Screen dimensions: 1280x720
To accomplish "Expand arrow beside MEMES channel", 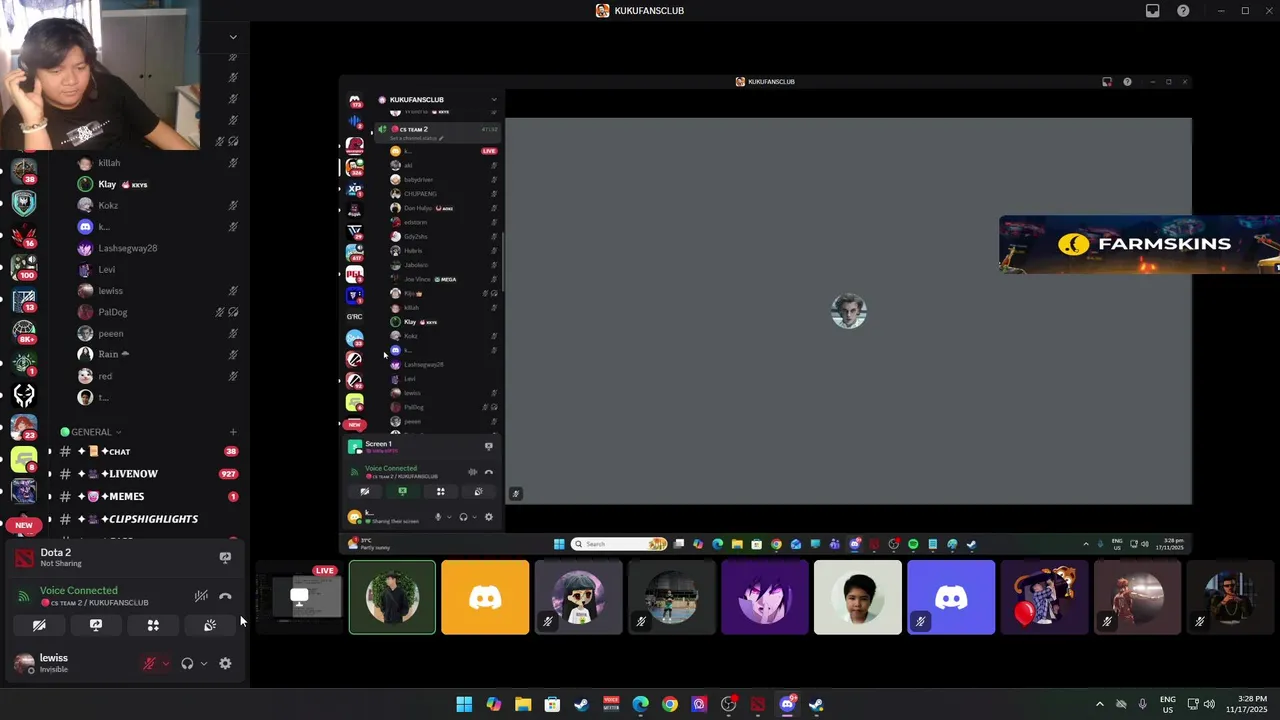I will [50, 497].
